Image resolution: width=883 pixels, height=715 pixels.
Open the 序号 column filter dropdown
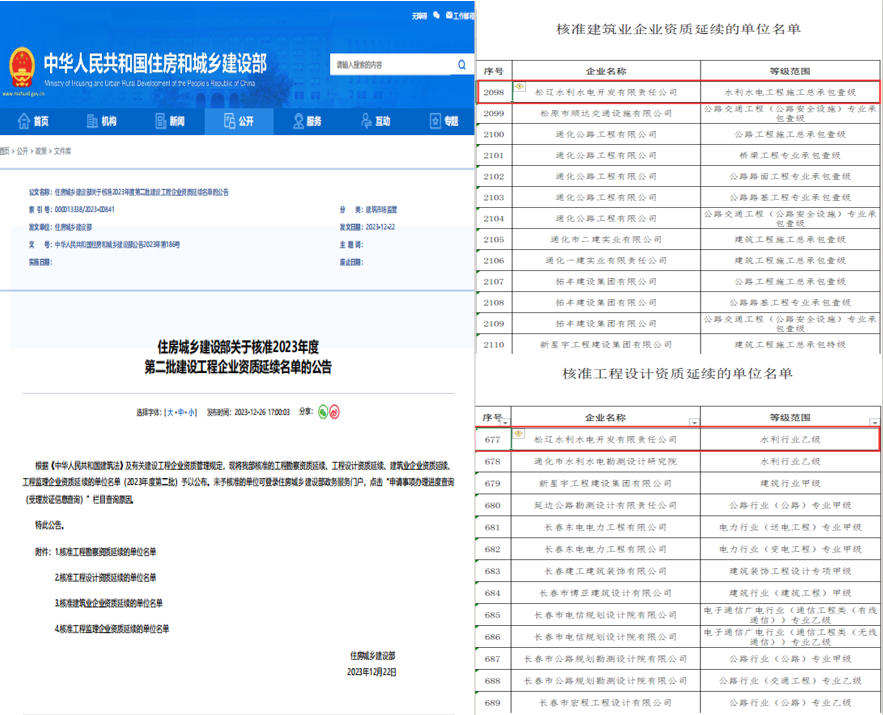pos(507,422)
